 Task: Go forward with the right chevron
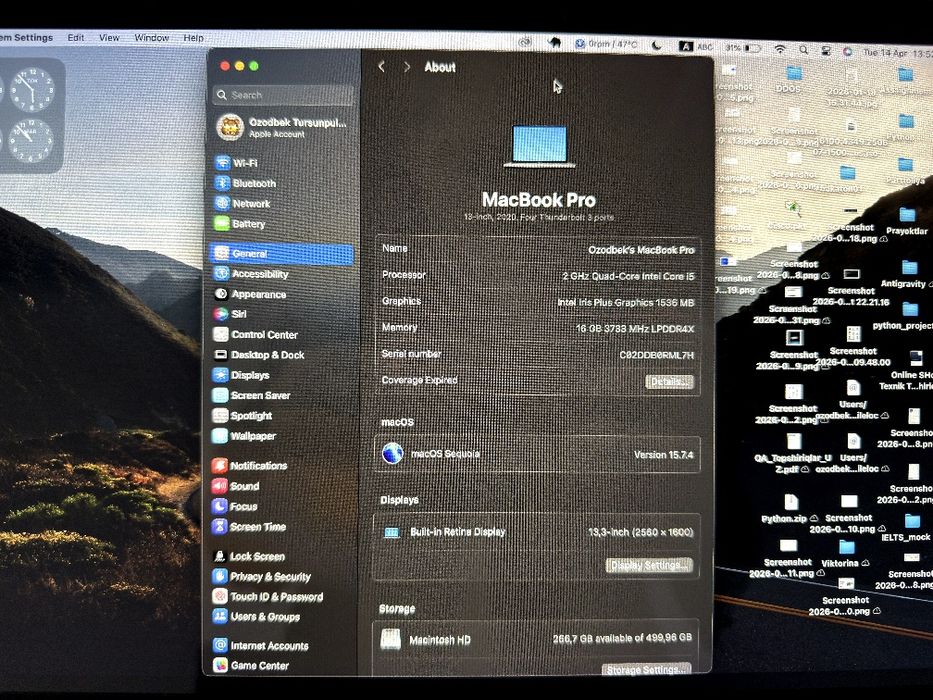tap(407, 67)
